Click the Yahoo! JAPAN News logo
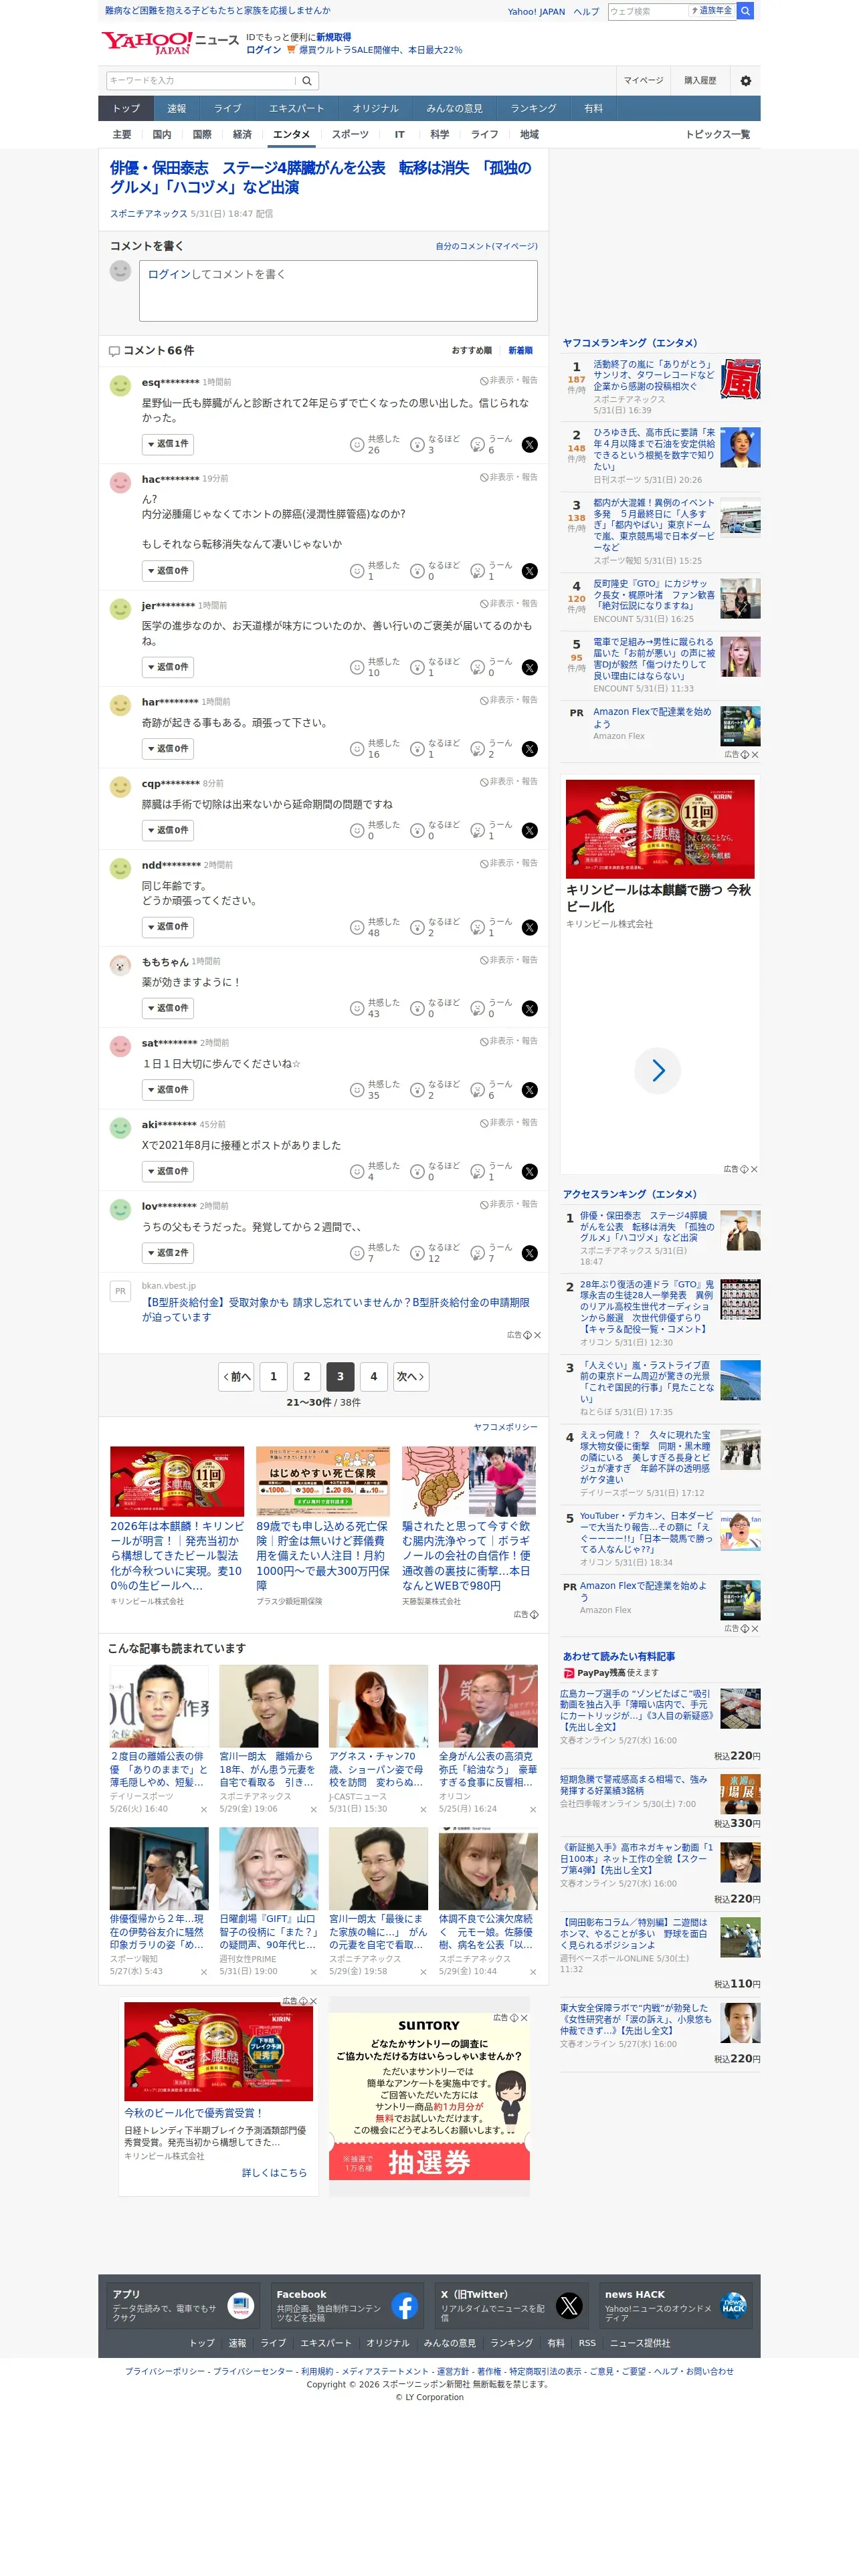The image size is (859, 2576). click(x=169, y=42)
